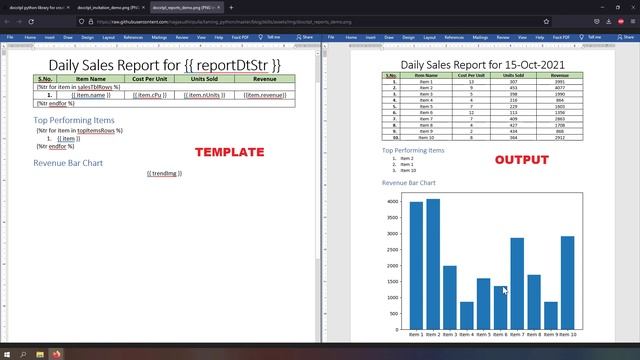Image resolution: width=640 pixels, height=360 pixels.
Task: Click '{%tr for item in topItemsRows %}' line
Action: click(80, 131)
